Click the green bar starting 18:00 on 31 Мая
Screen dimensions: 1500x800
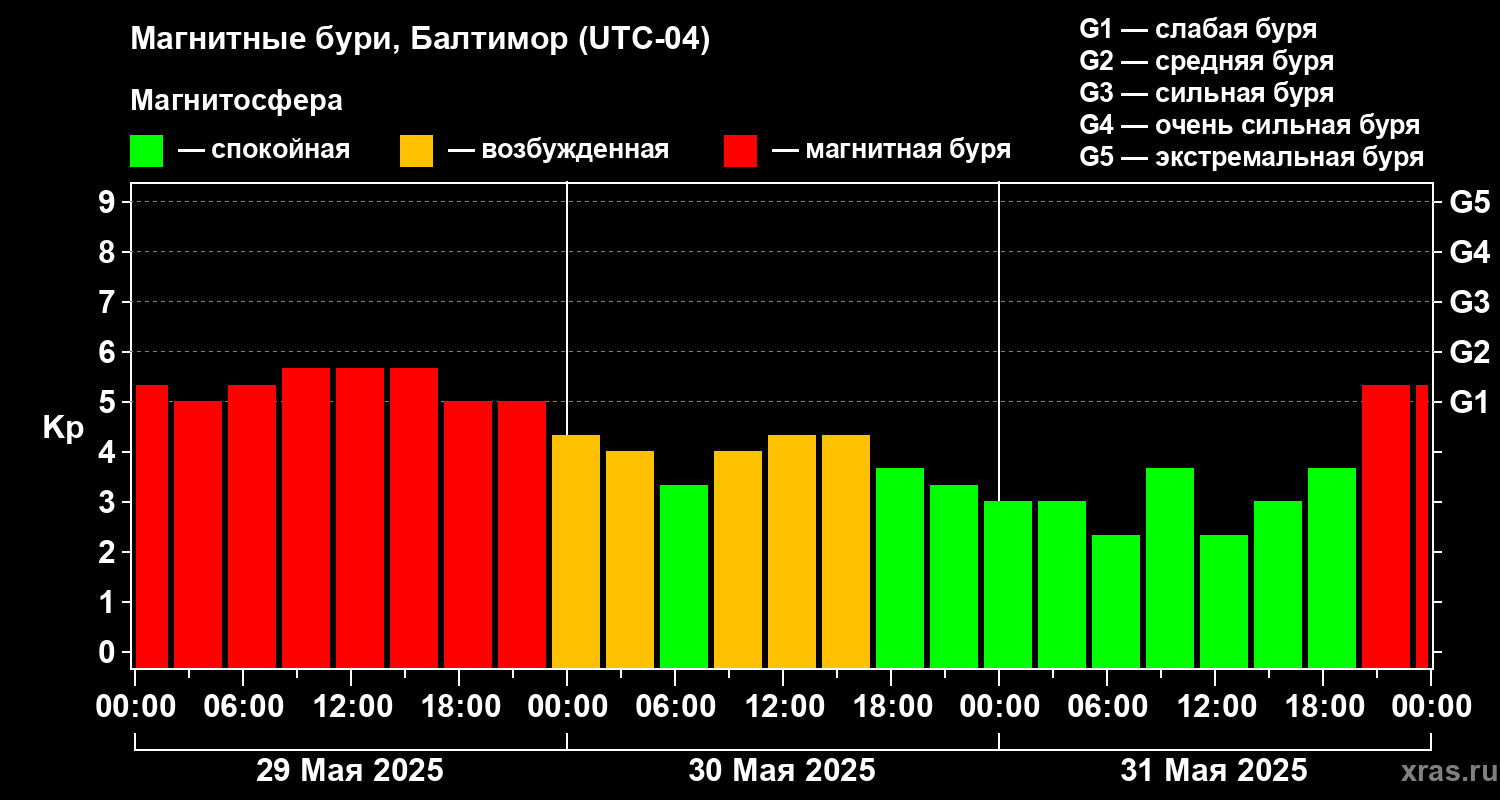click(x=1332, y=568)
